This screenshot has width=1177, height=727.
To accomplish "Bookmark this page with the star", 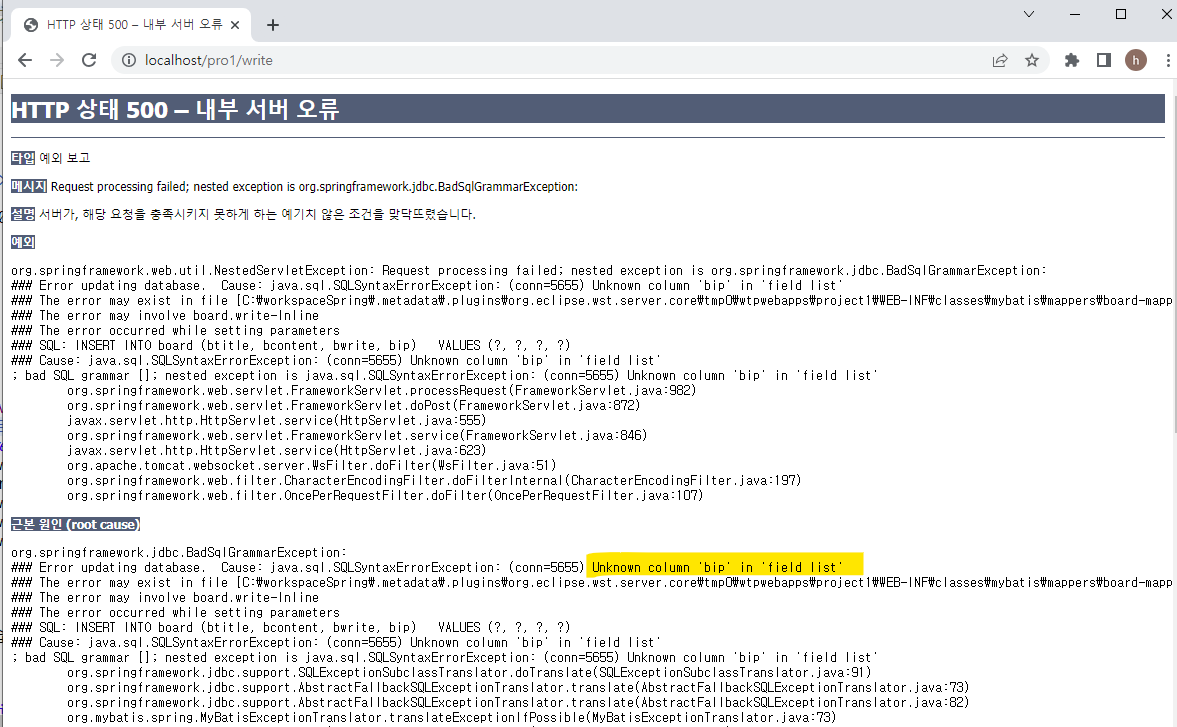I will (1032, 60).
